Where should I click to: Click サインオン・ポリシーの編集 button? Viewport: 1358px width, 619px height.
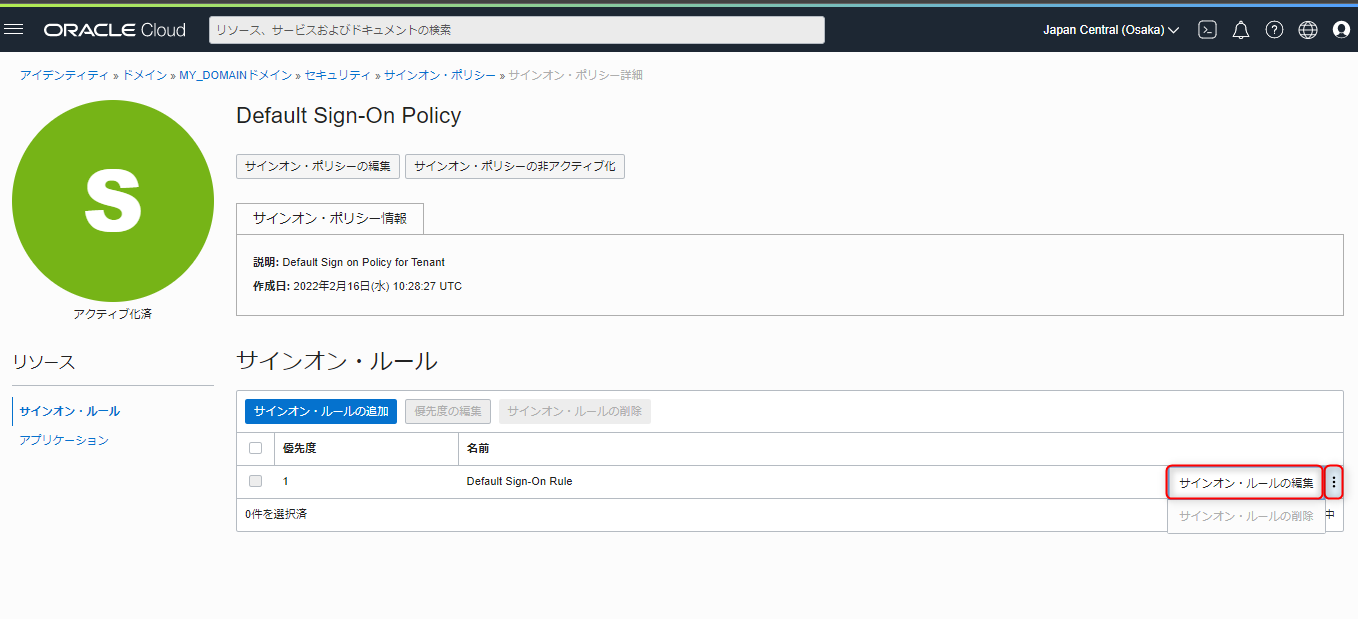(318, 166)
